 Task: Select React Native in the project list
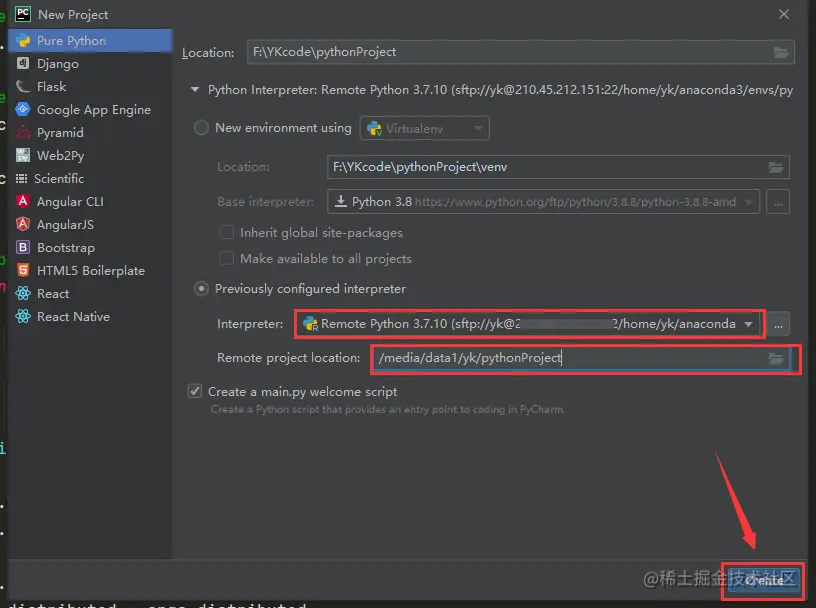(90, 316)
